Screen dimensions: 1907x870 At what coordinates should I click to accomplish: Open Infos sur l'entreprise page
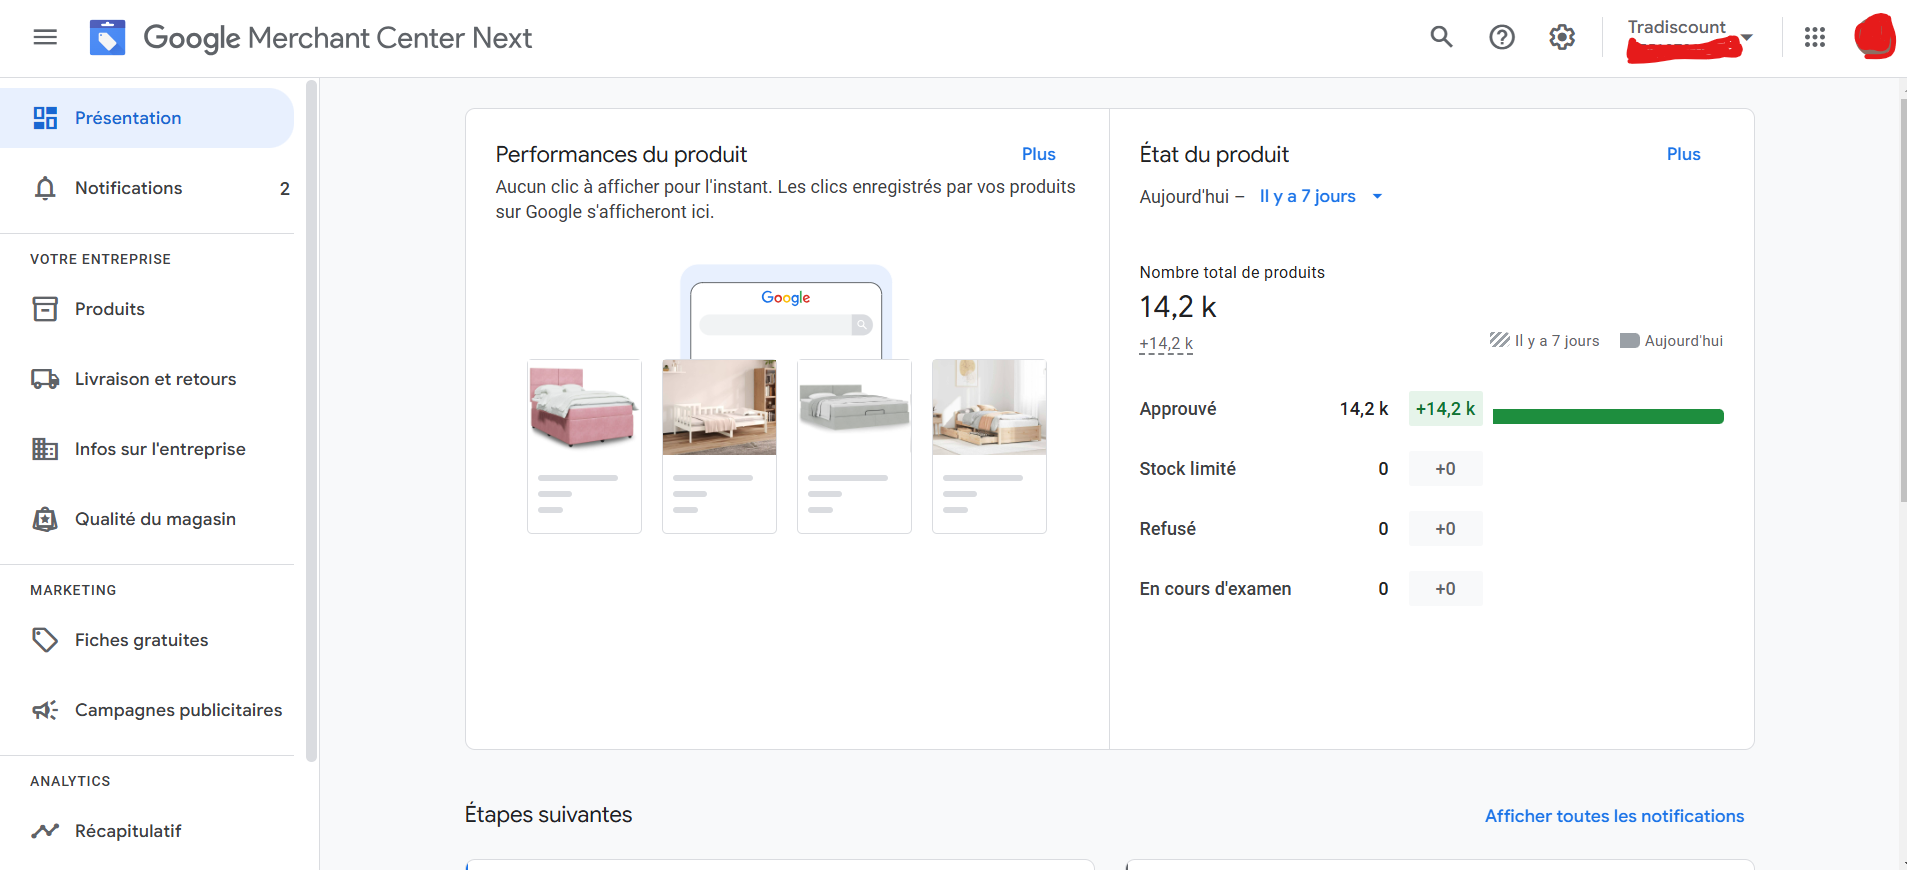tap(147, 449)
